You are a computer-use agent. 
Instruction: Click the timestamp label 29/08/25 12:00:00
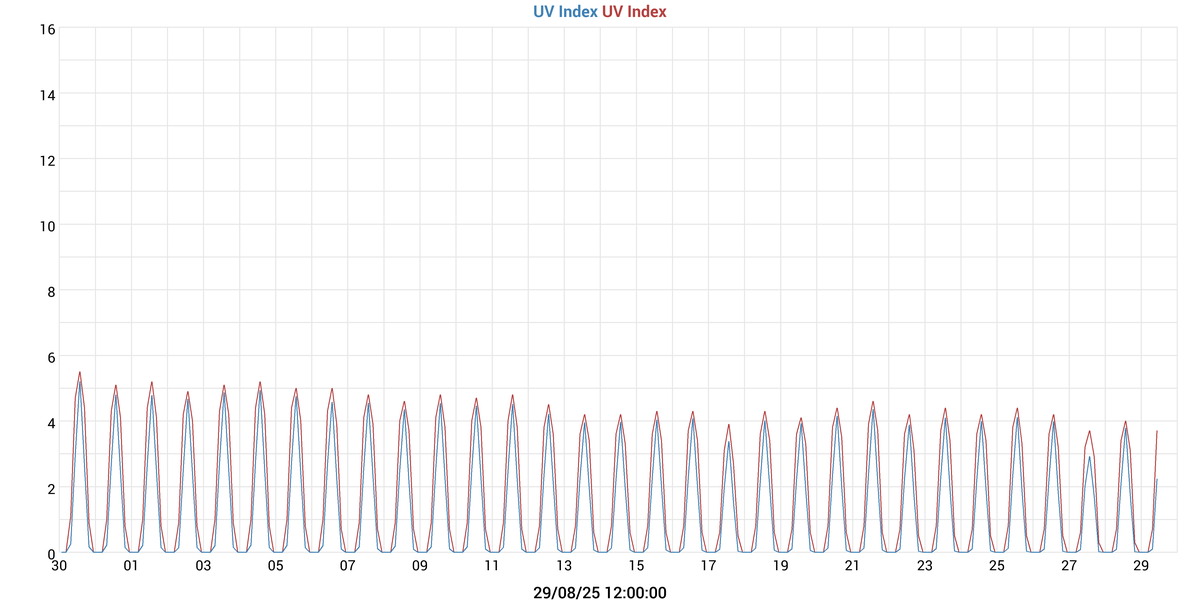600,593
